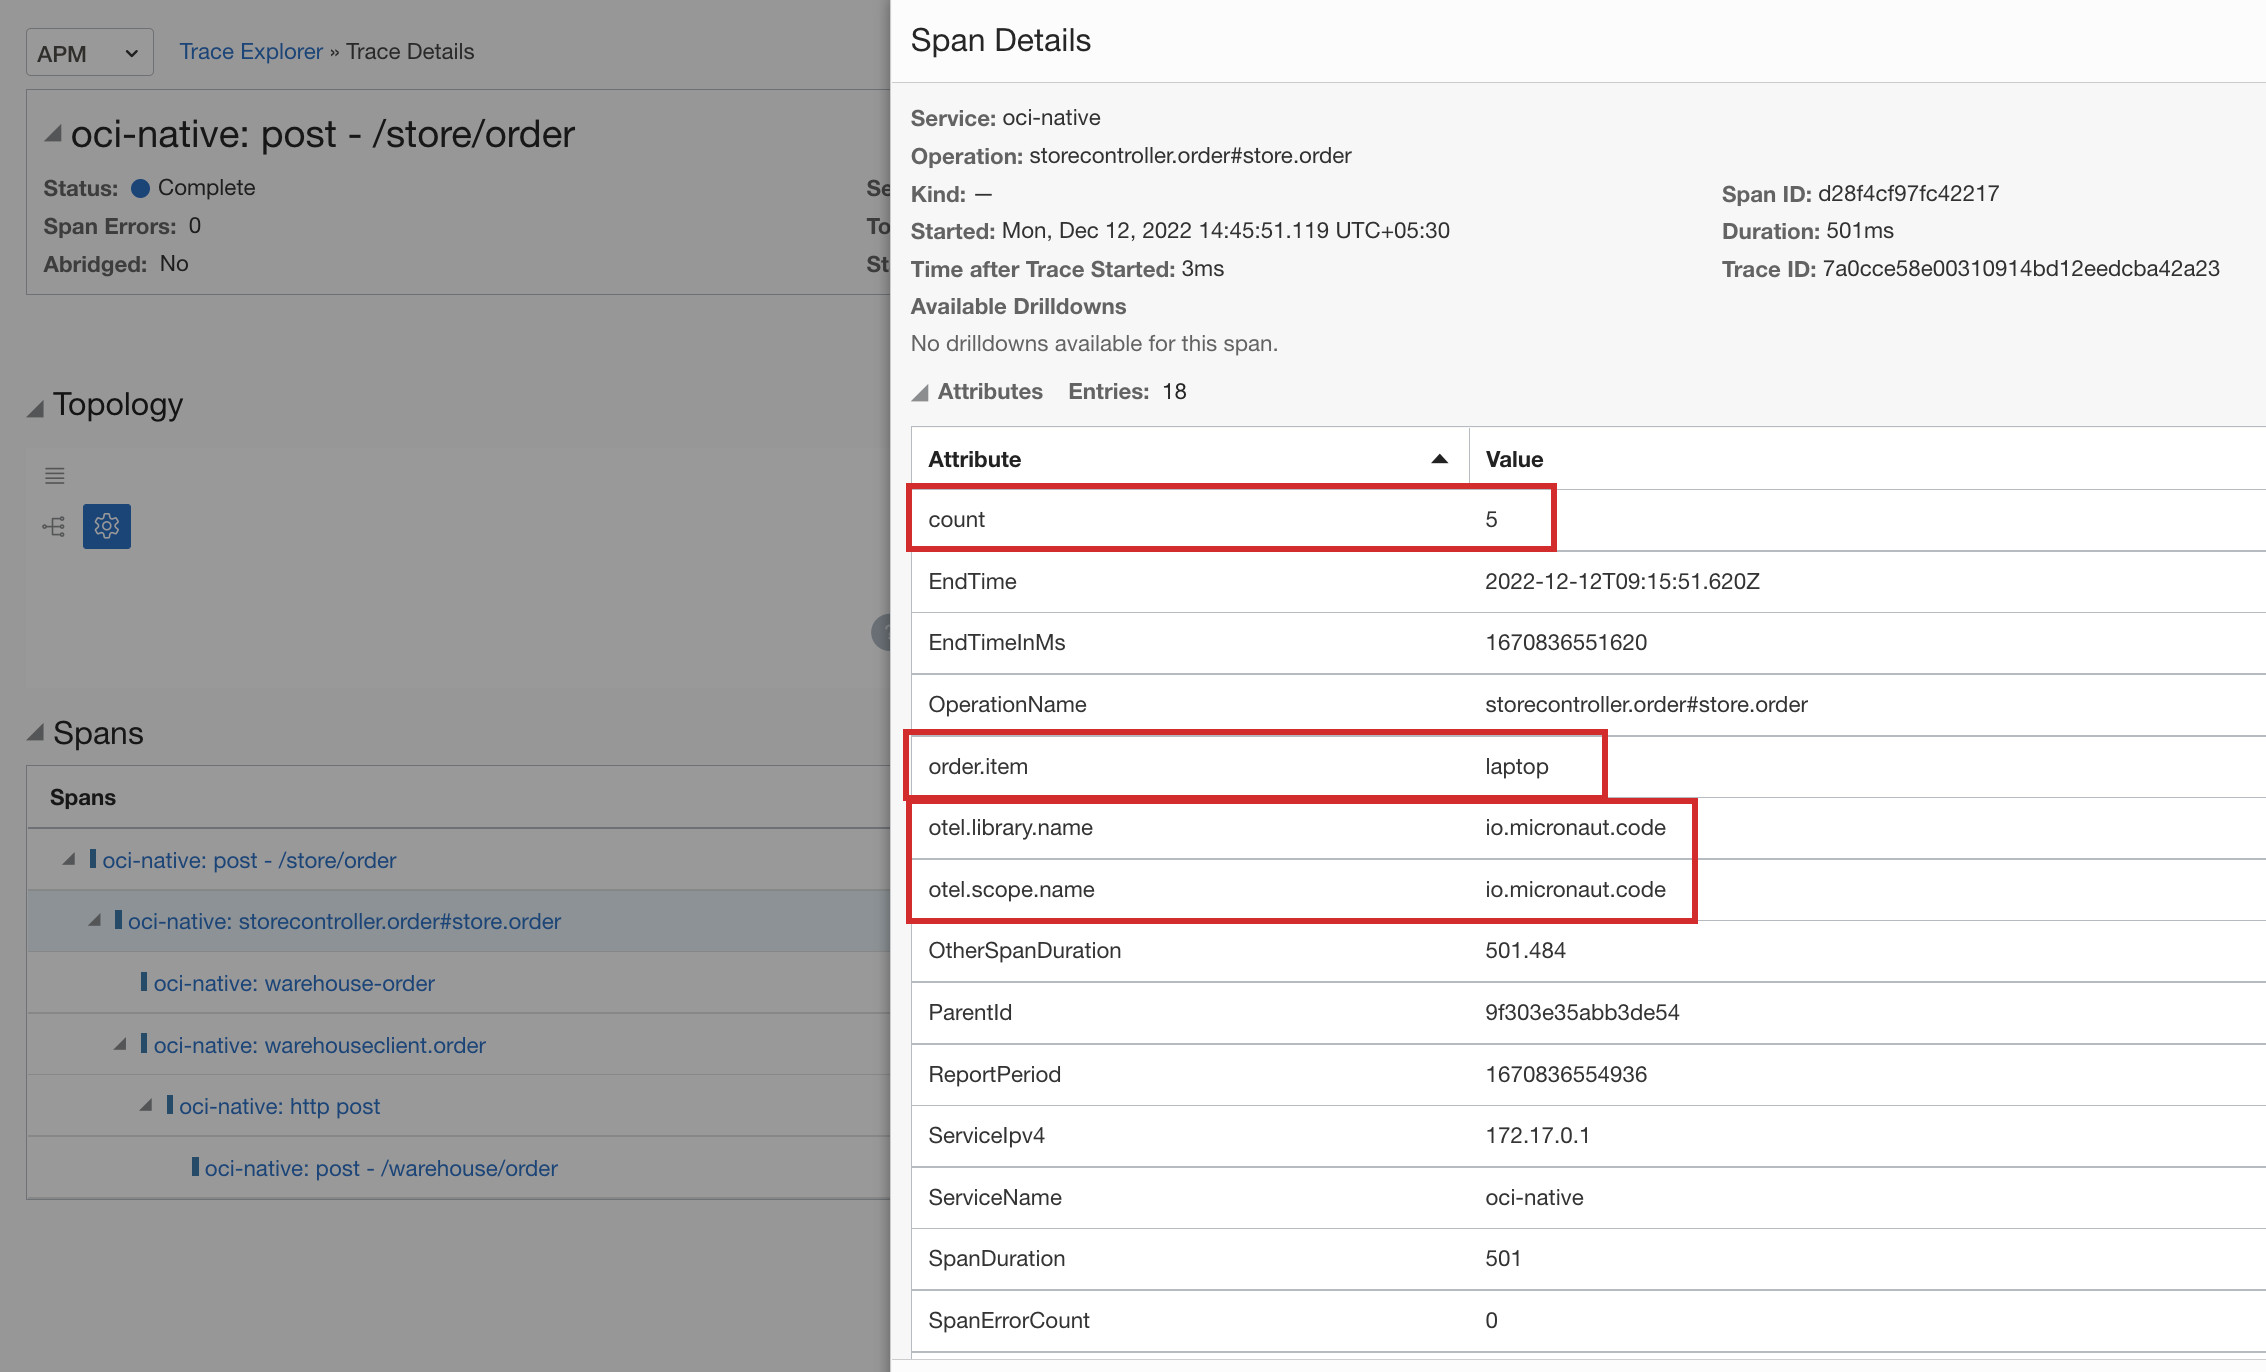2266x1372 pixels.
Task: Open span oci-native: storecontroller.order#store.order
Action: pos(344,921)
